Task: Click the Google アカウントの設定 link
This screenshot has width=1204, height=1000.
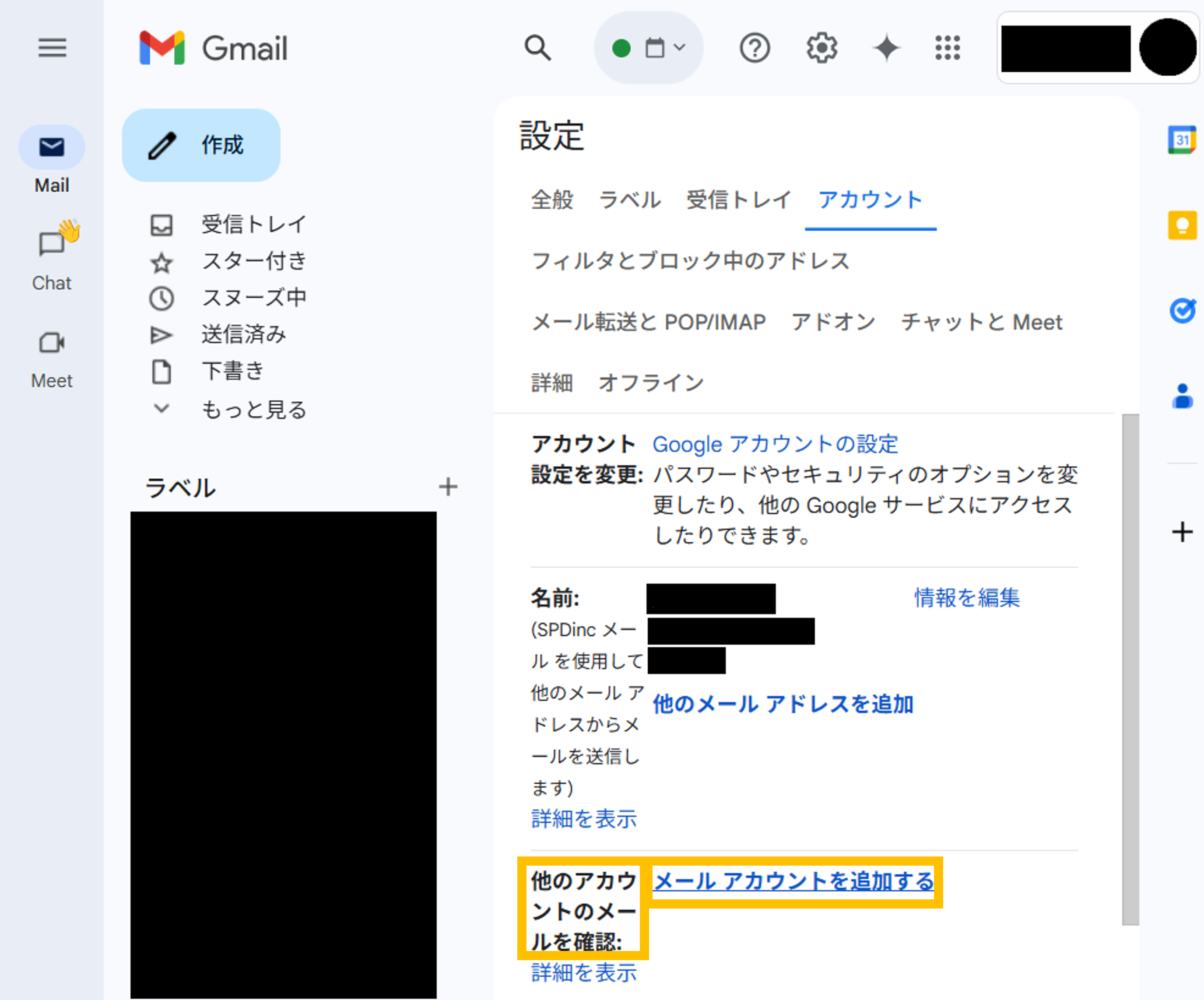Action: coord(776,444)
